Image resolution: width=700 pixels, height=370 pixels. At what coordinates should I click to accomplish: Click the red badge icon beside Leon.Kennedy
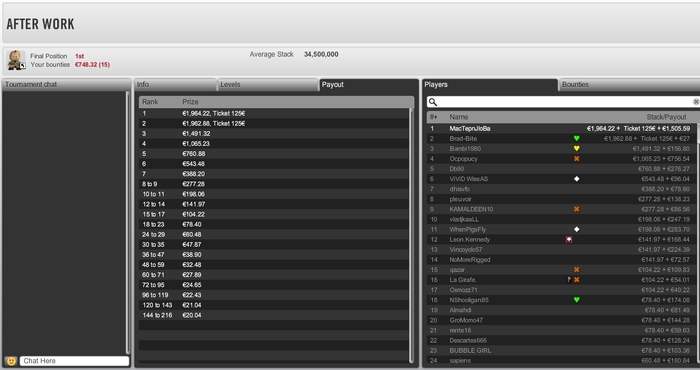point(569,239)
